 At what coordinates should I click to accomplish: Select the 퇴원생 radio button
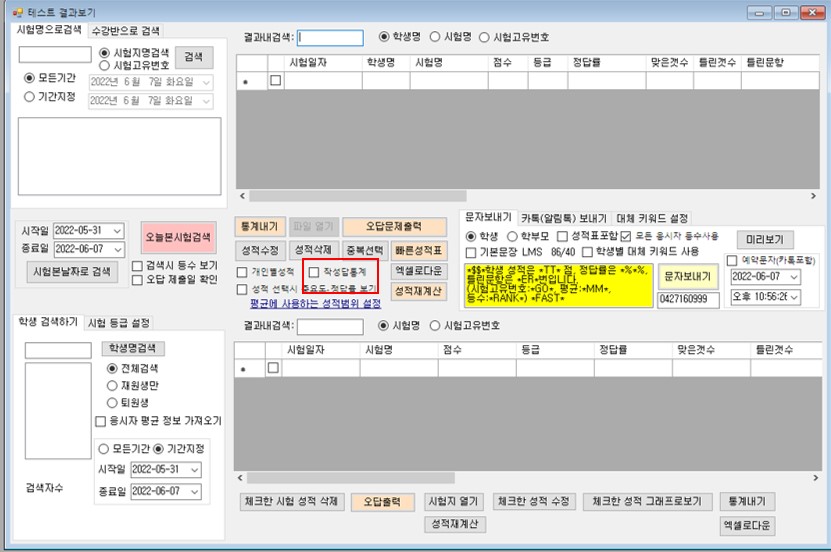coord(112,403)
